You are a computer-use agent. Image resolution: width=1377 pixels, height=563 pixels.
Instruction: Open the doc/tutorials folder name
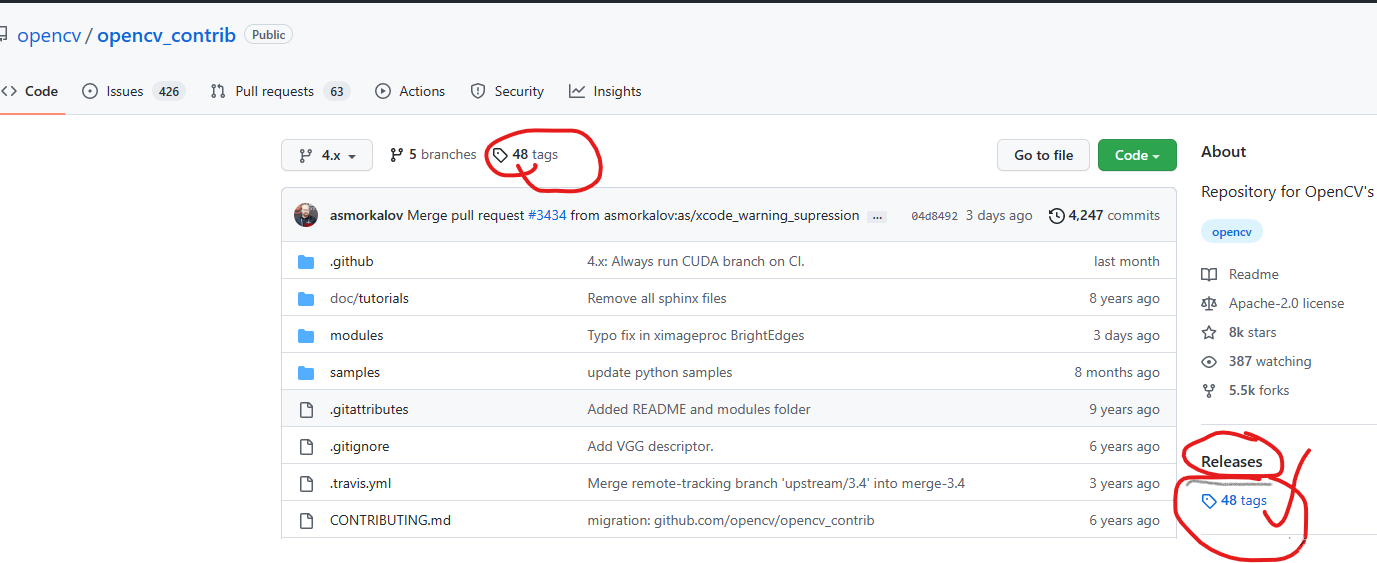369,299
